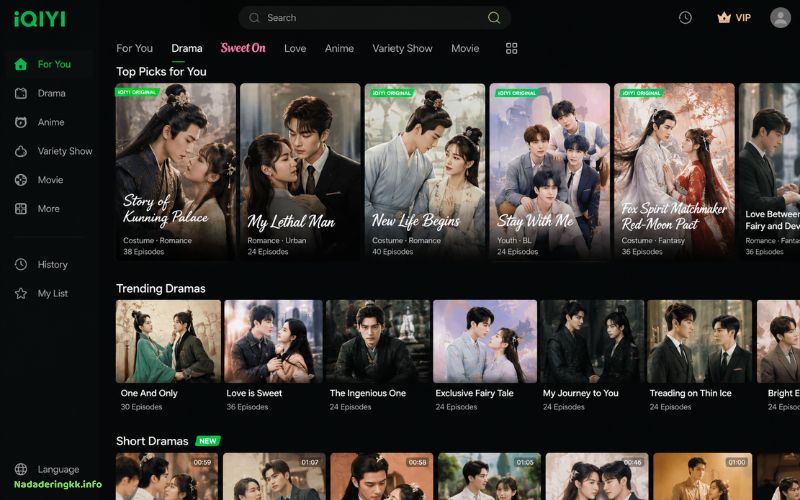Open Love Between Fairy and Devil poster
The width and height of the screenshot is (800, 500).
tap(769, 172)
